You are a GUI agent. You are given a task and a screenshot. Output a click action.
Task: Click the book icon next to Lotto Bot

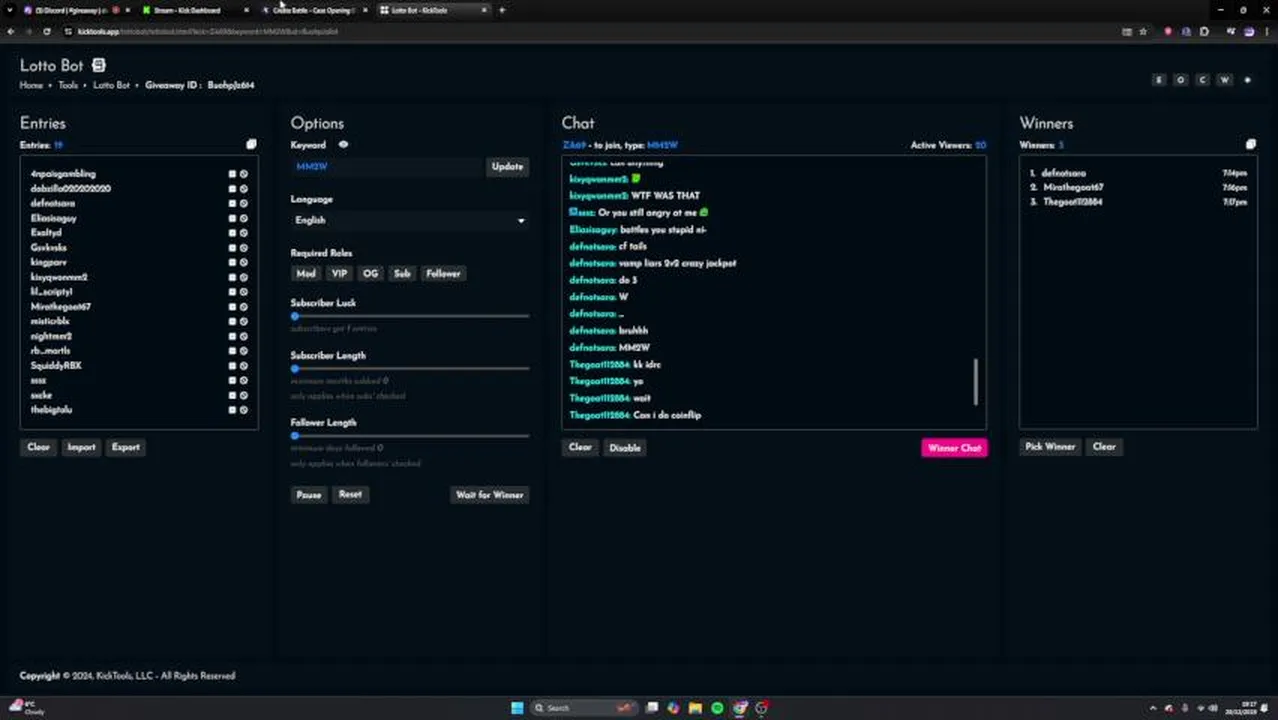coord(98,65)
